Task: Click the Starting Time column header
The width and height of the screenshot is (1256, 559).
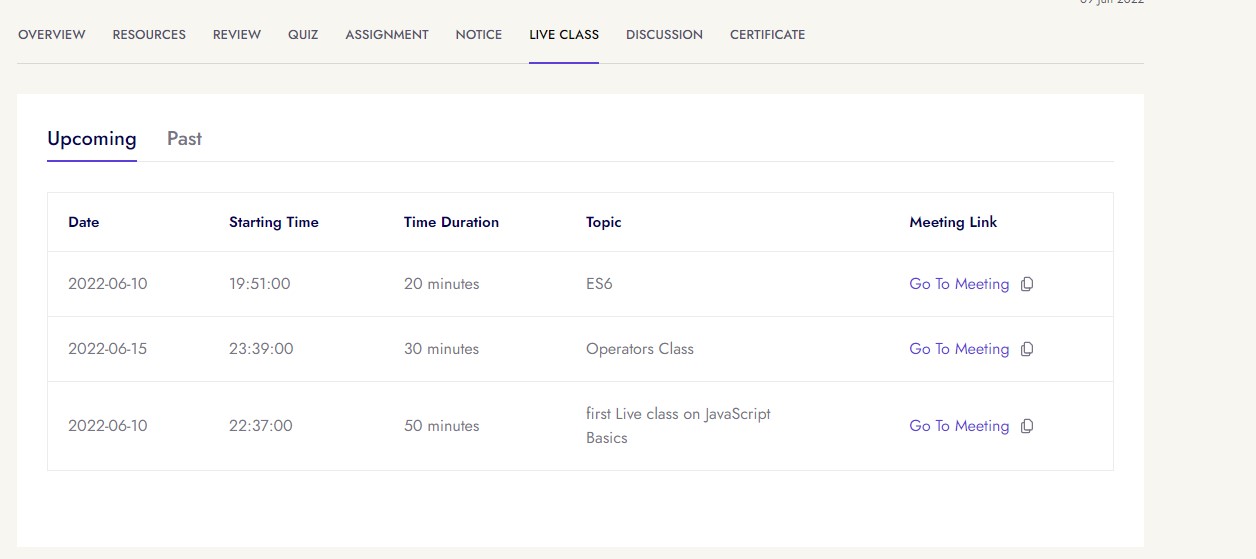Action: 274,222
